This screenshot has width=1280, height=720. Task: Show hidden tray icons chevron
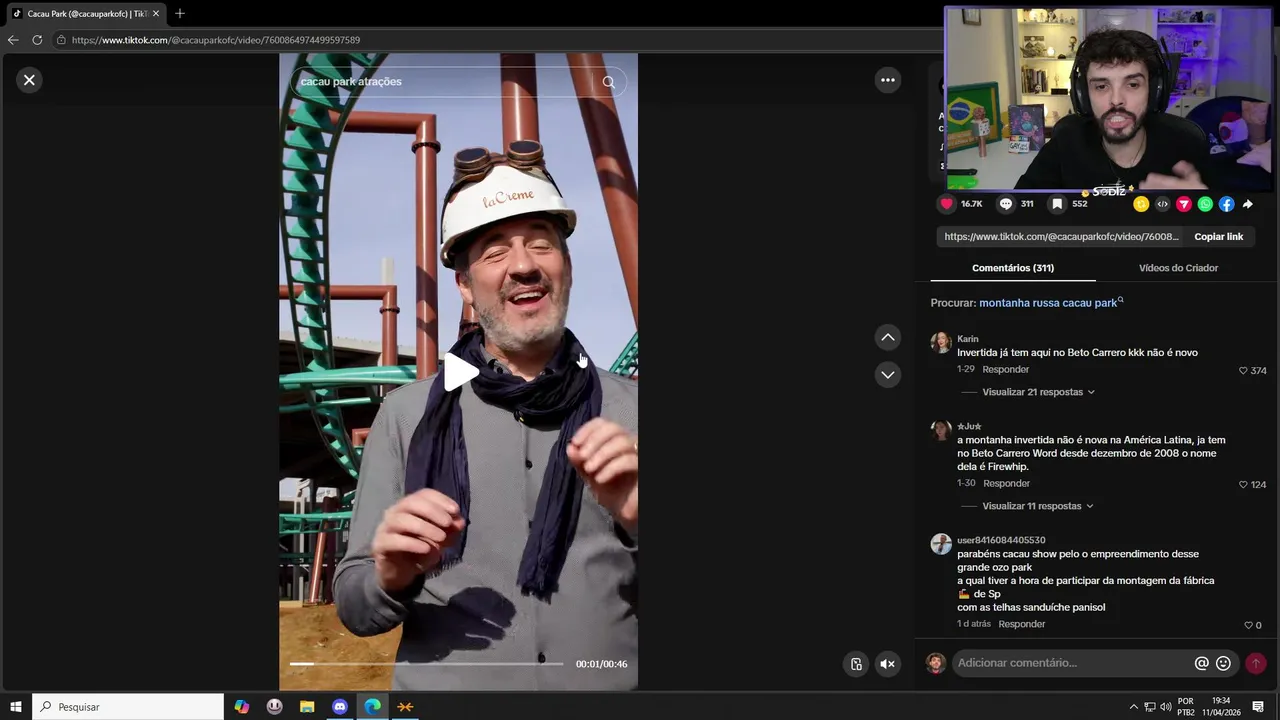[x=1133, y=707]
